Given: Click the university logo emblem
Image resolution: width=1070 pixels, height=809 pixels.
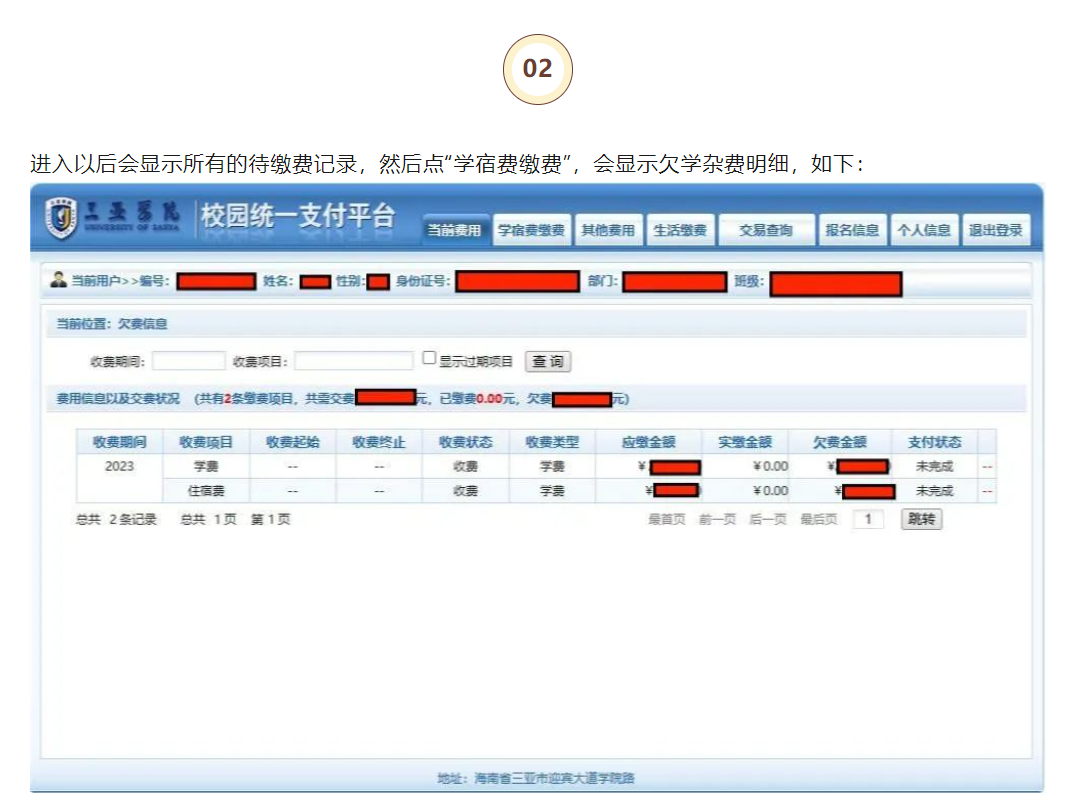Looking at the screenshot, I should [x=63, y=217].
